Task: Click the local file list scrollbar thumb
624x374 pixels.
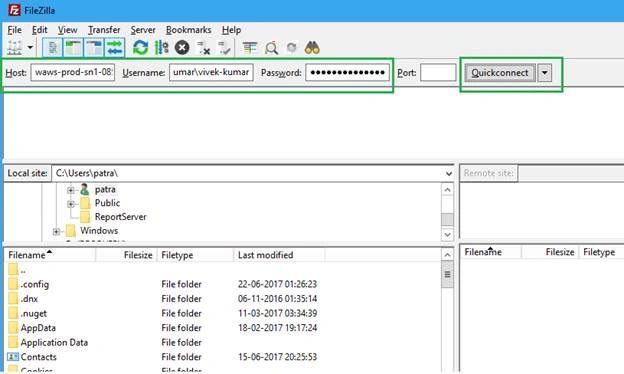Action: coord(447,275)
